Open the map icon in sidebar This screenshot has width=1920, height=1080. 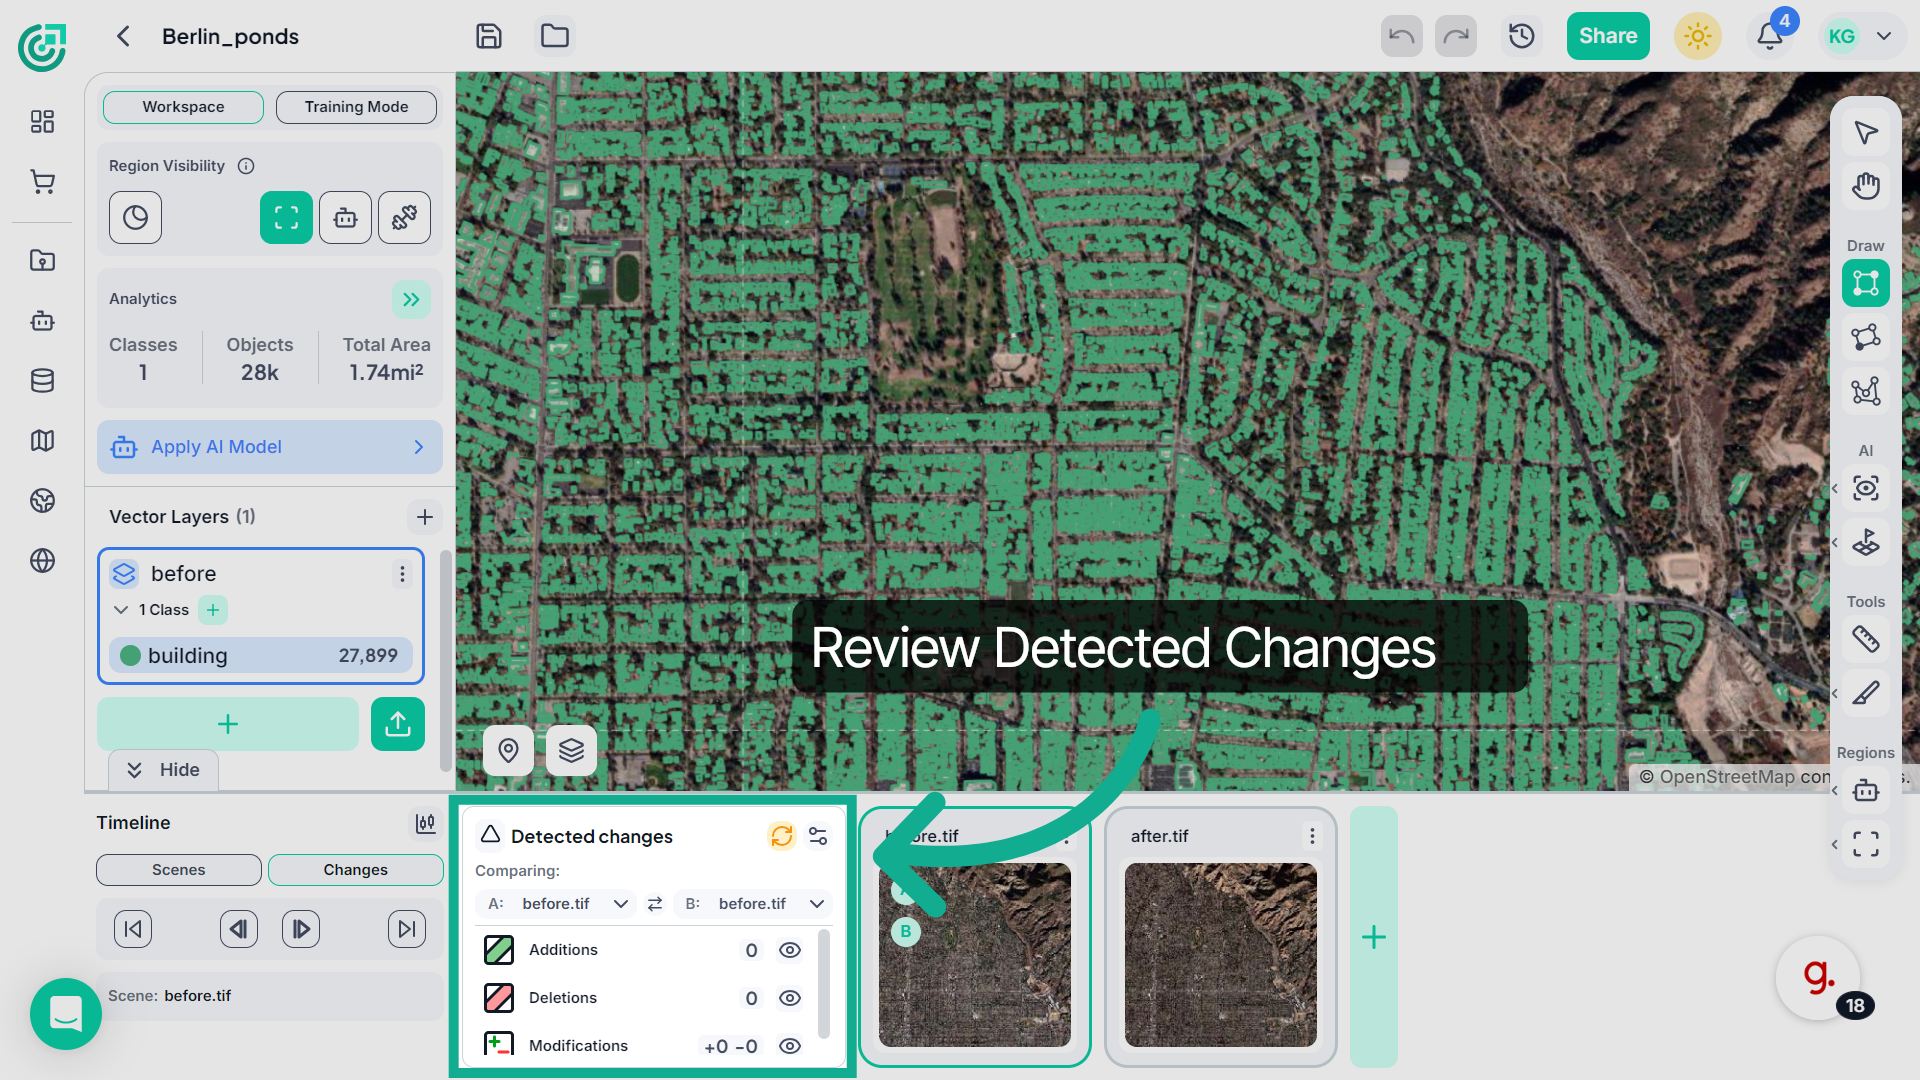point(42,441)
